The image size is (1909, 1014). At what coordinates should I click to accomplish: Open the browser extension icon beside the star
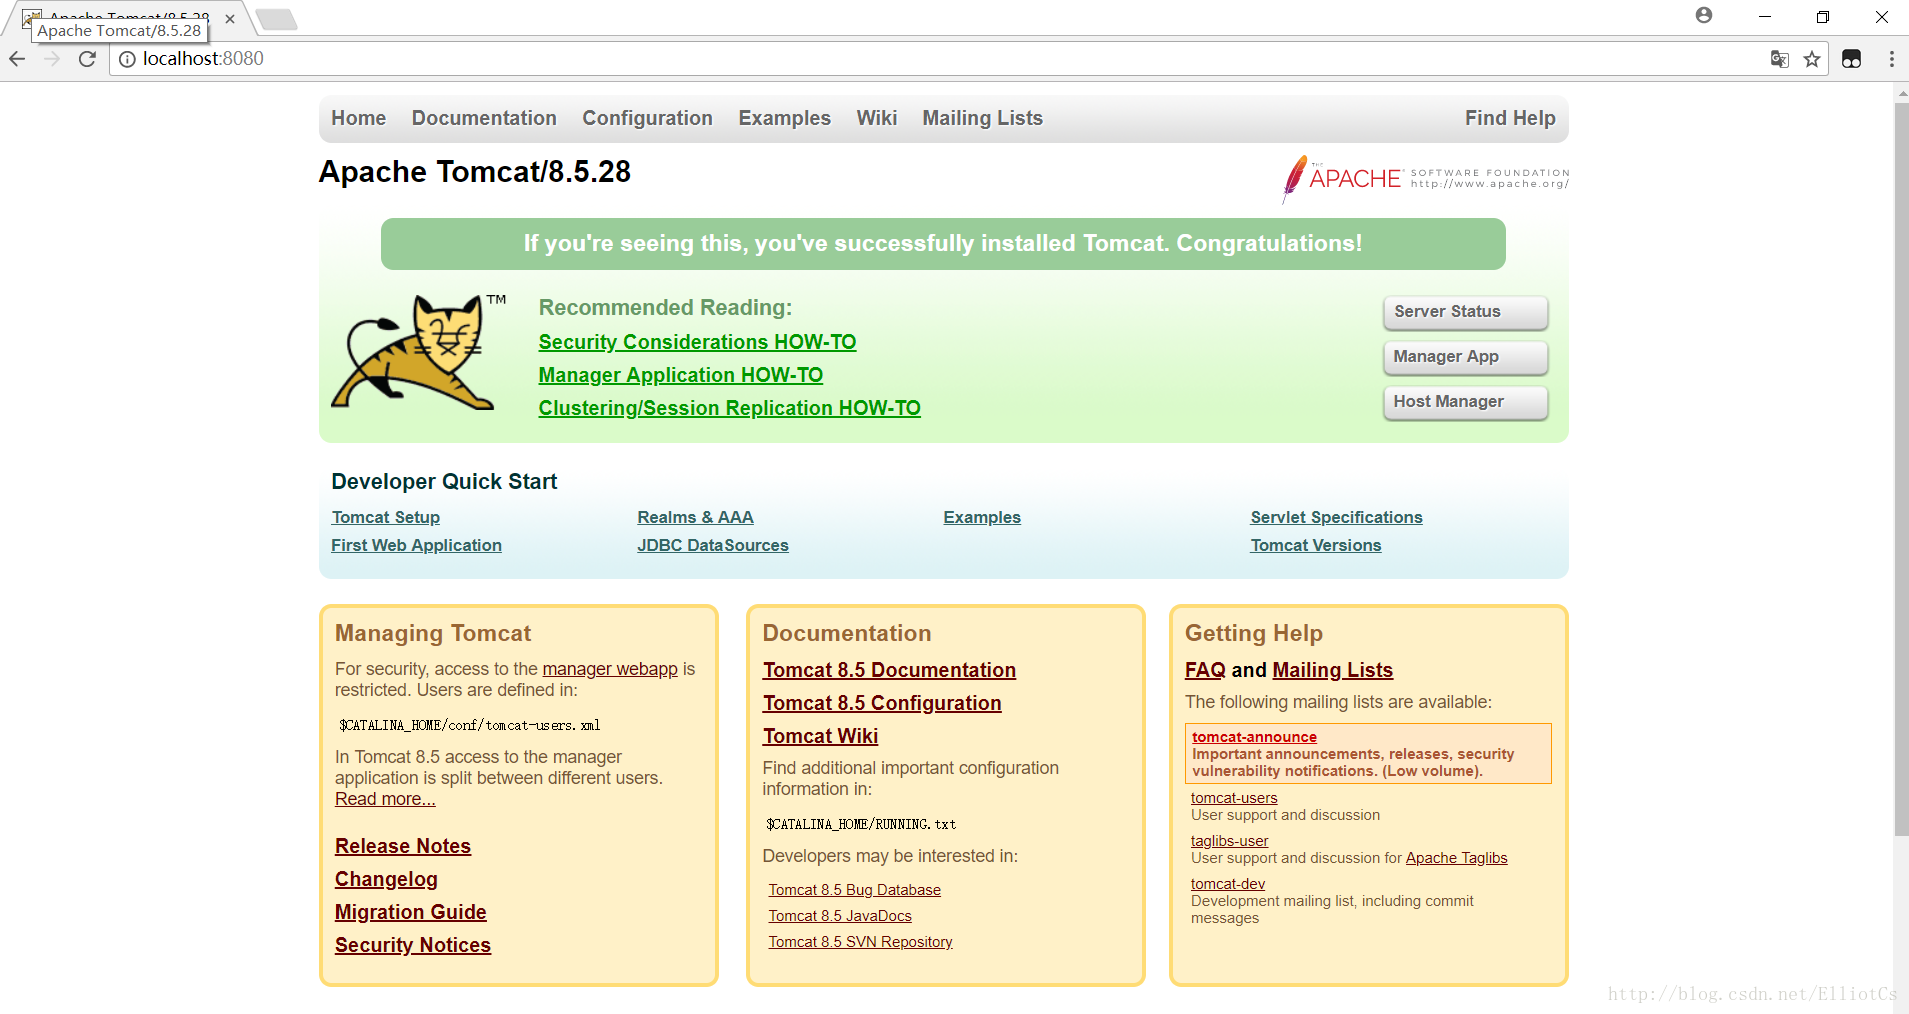tap(1852, 59)
